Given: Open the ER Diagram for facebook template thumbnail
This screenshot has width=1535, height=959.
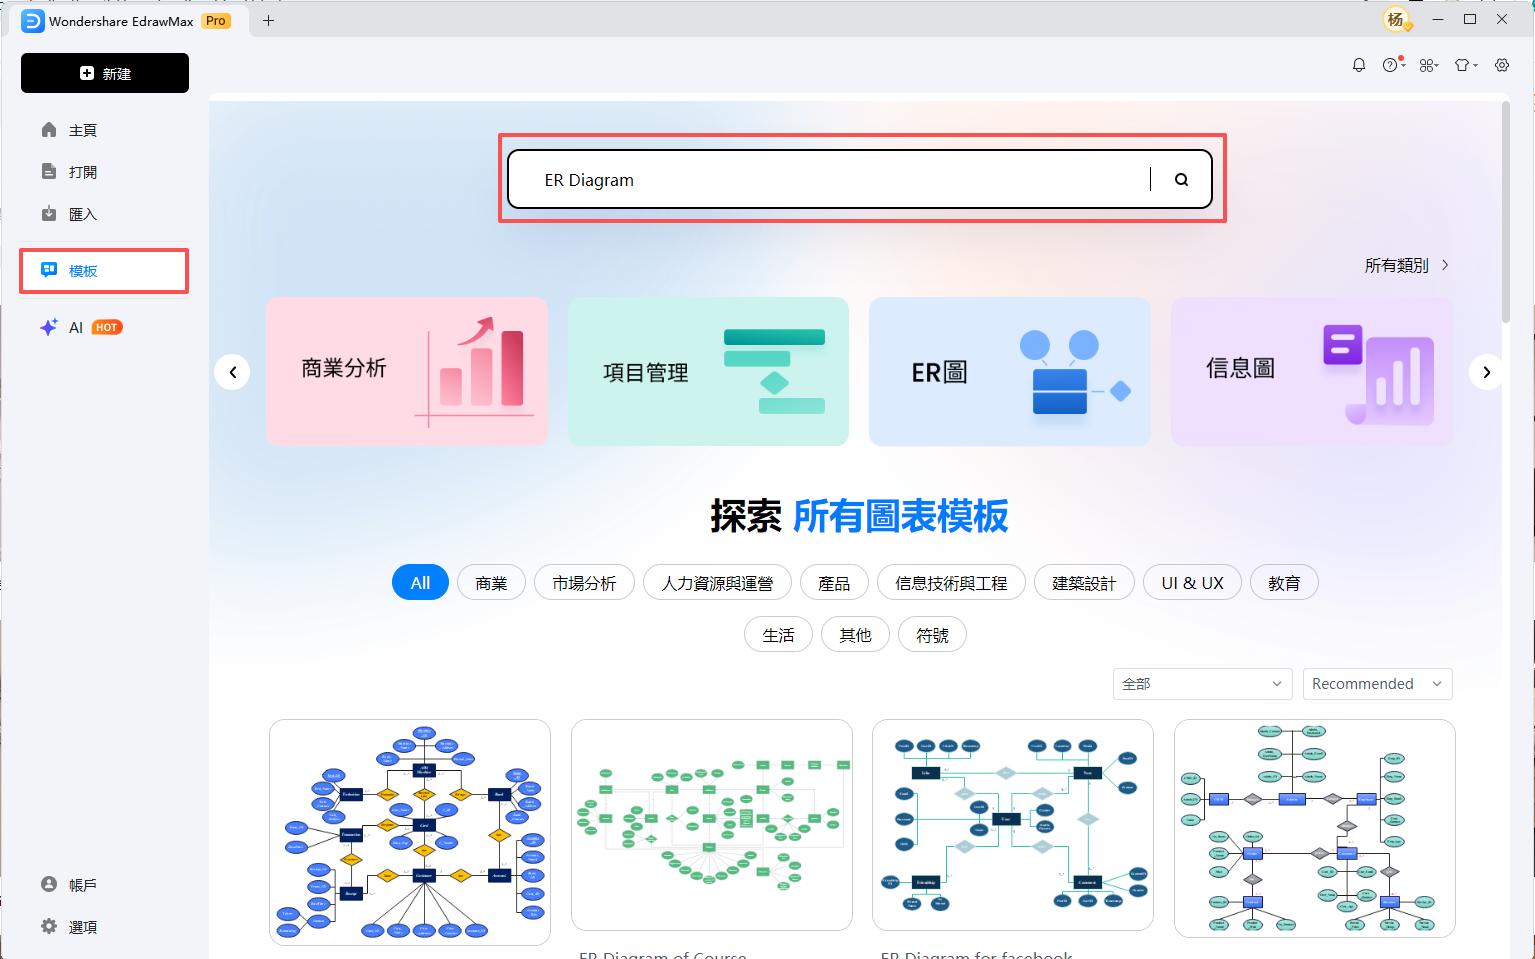Looking at the screenshot, I should click(1012, 826).
